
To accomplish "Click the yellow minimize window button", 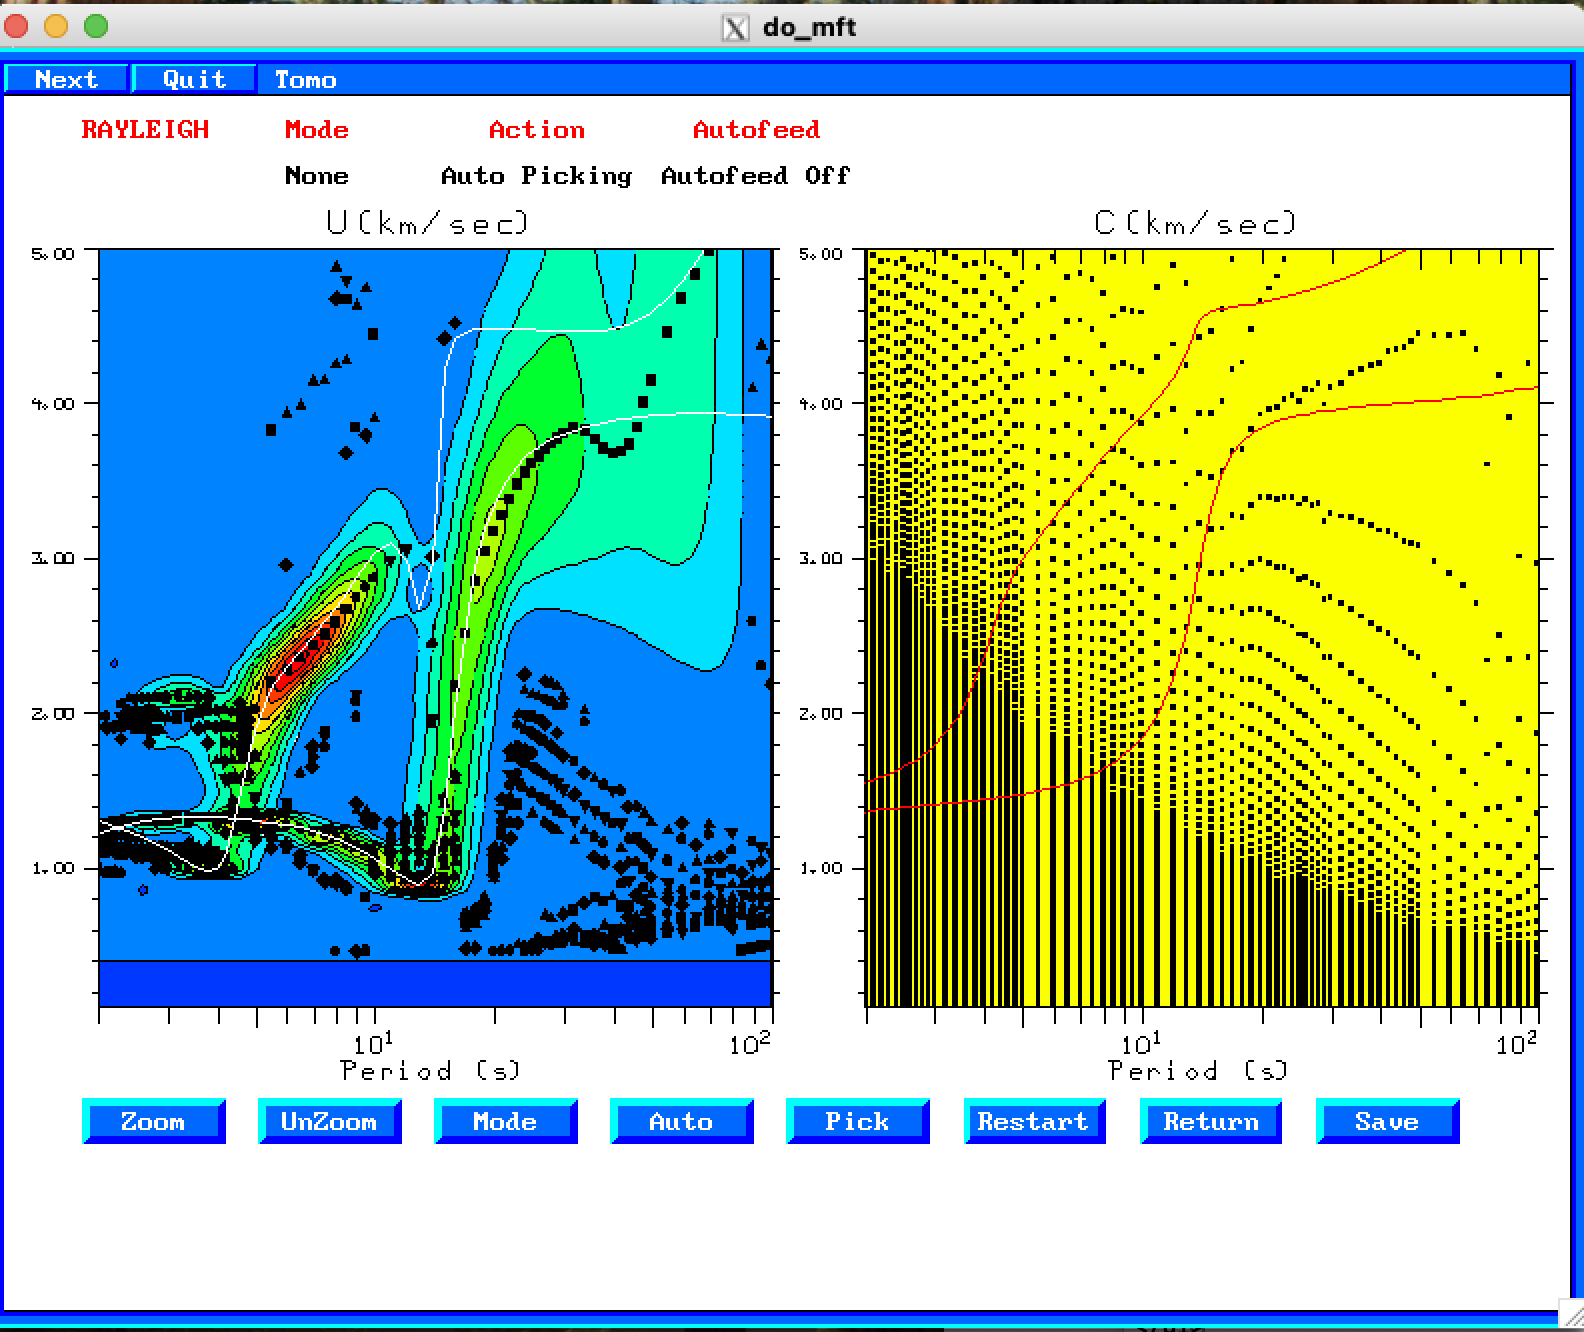I will [56, 27].
